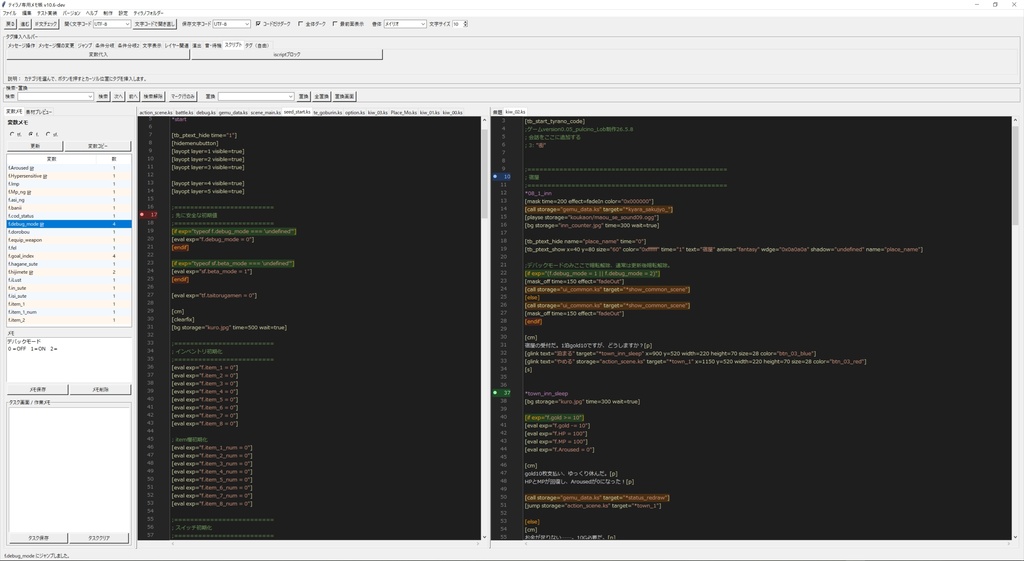This screenshot has width=1024, height=561.
Task: Open the 設定 menu
Action: coord(123,13)
